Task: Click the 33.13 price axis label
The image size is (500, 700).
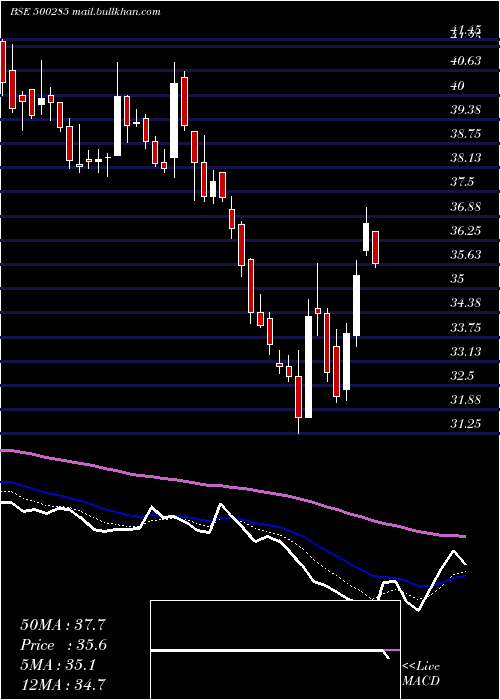Action: [466, 351]
